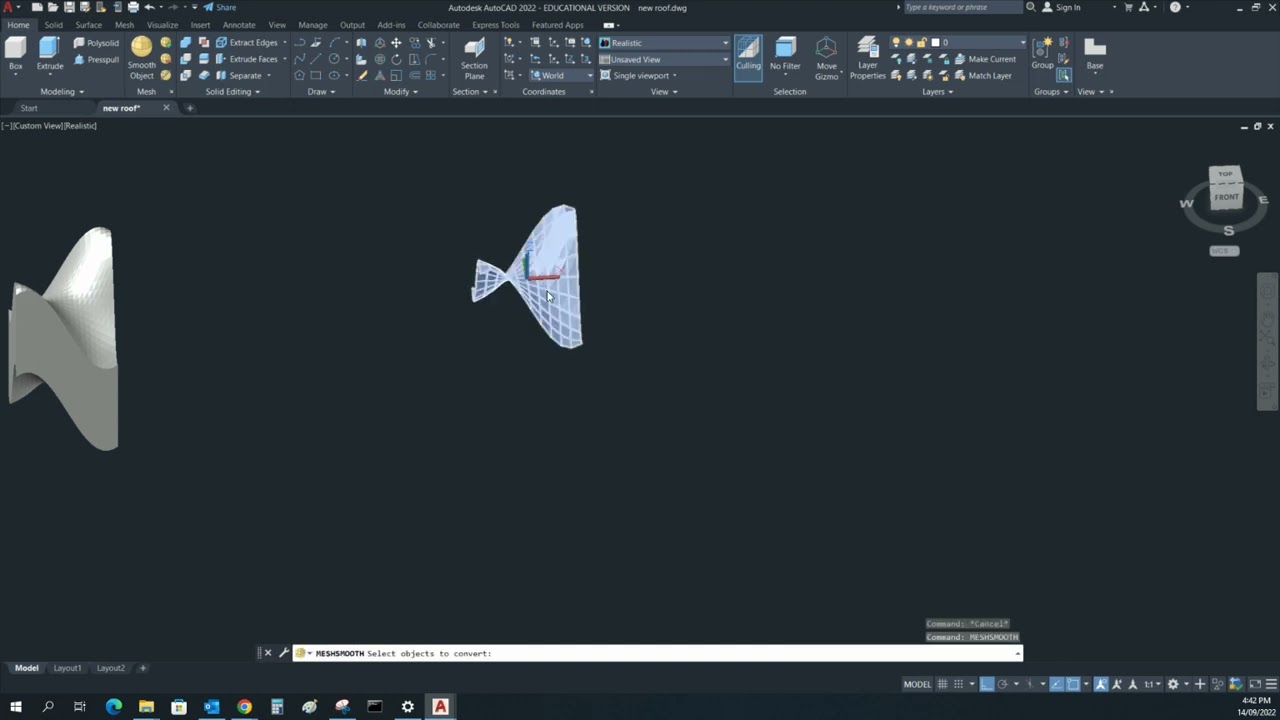Expand the Modeling panel
This screenshot has height=720, width=1280.
[x=60, y=92]
